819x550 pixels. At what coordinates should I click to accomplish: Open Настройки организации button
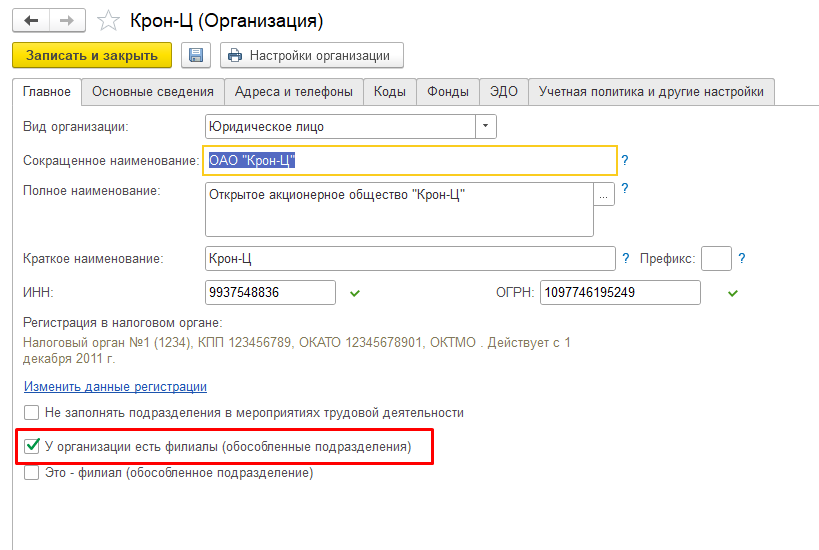pyautogui.click(x=311, y=55)
